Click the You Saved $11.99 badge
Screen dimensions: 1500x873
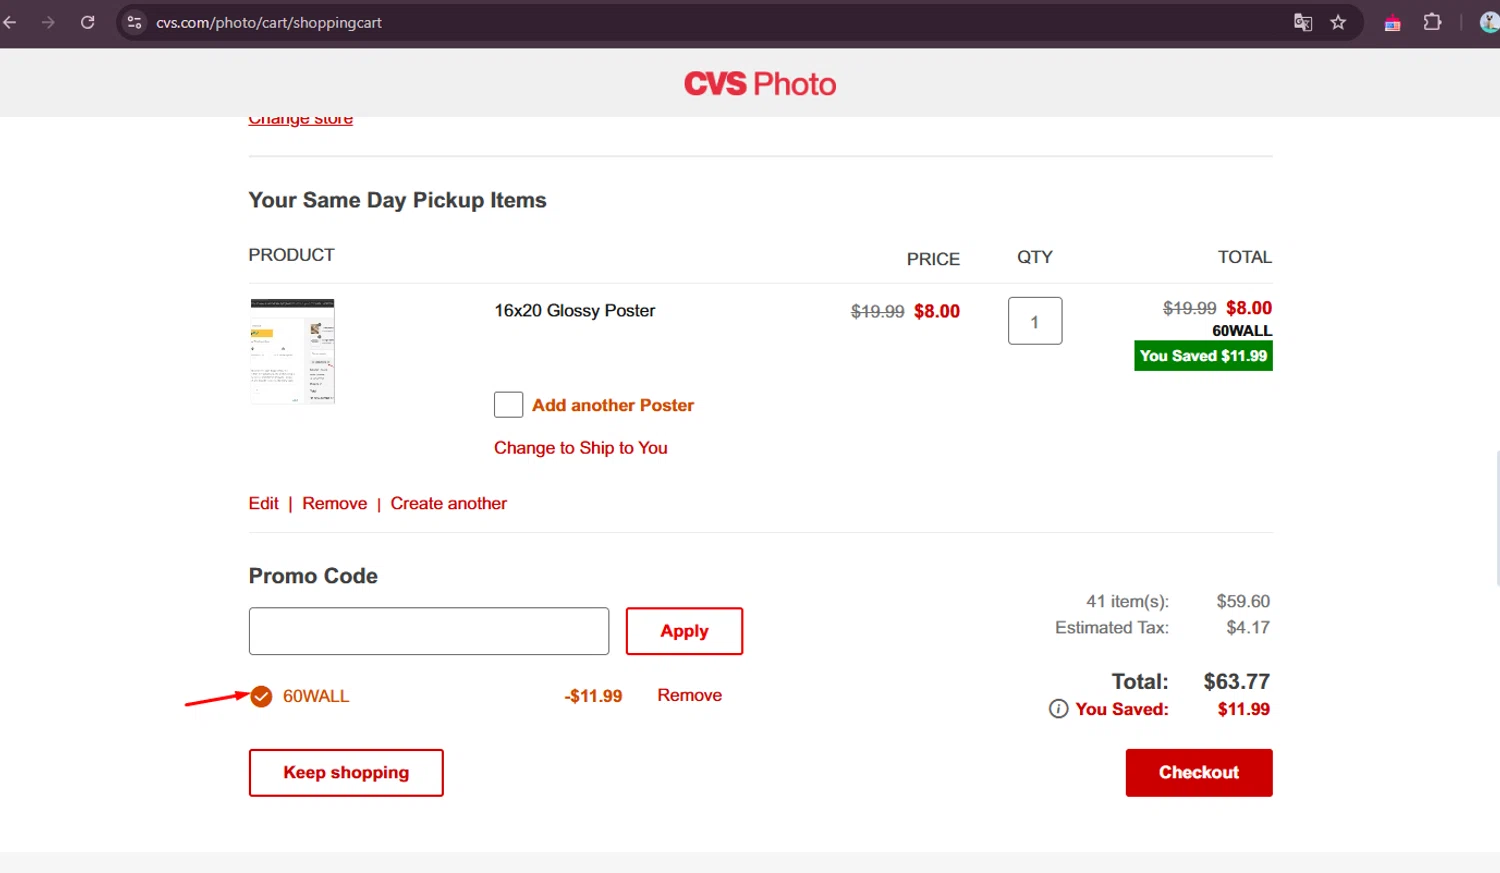[x=1203, y=356]
